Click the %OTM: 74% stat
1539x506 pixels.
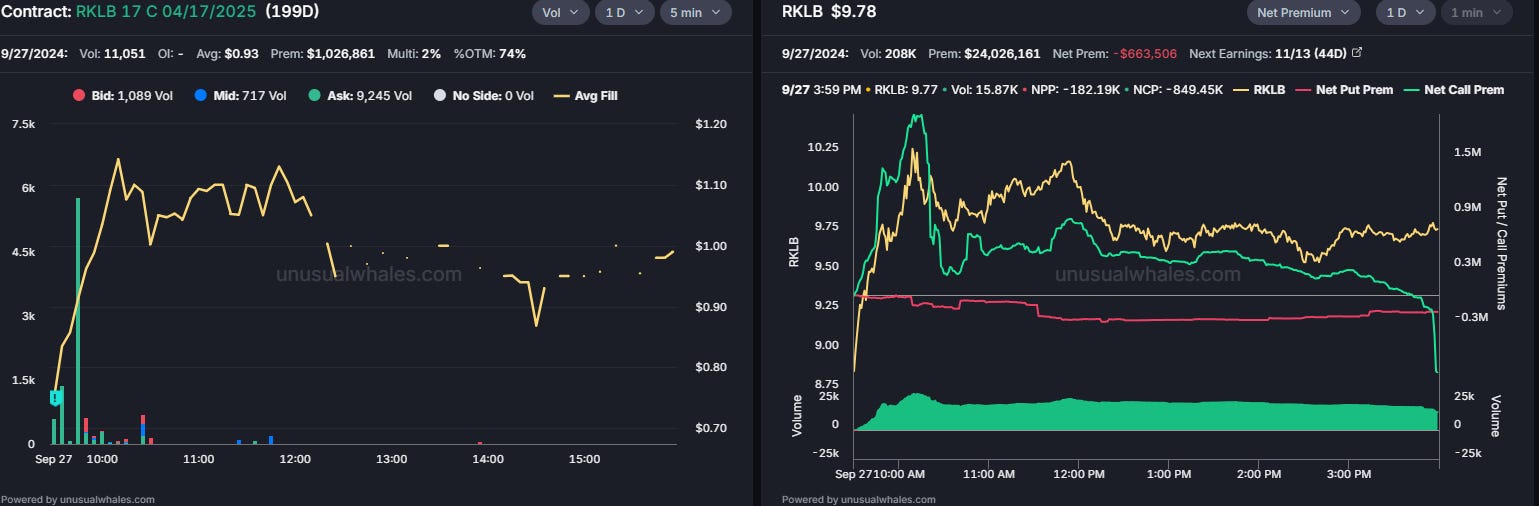point(489,53)
